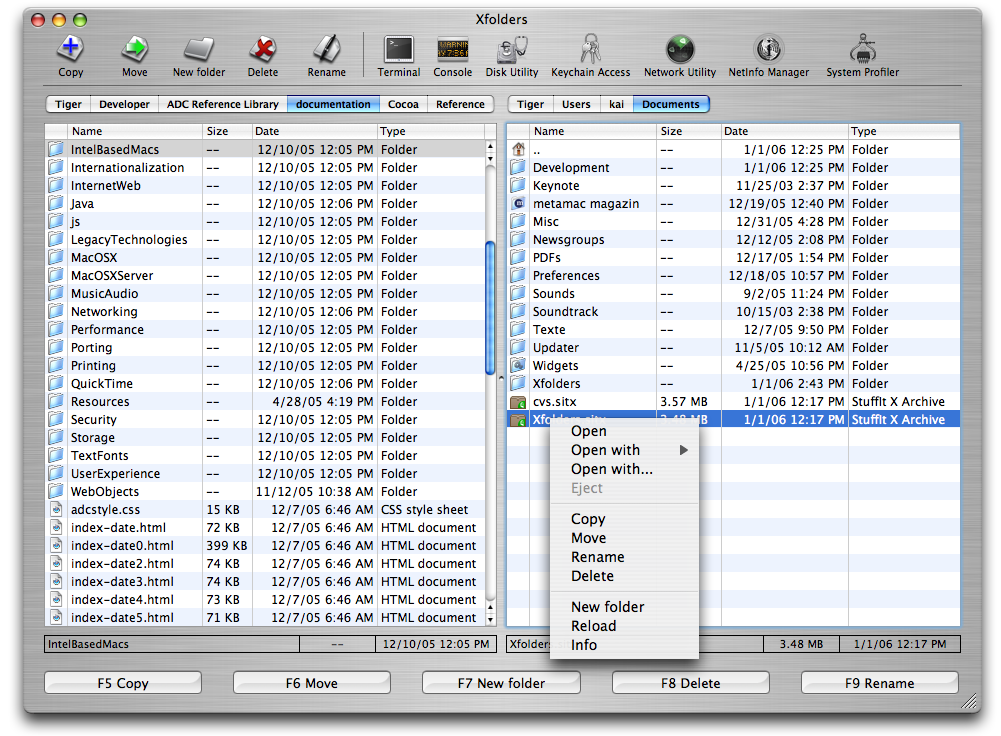Click the F7 New folder button
The height and width of the screenshot is (736, 1001).
501,683
